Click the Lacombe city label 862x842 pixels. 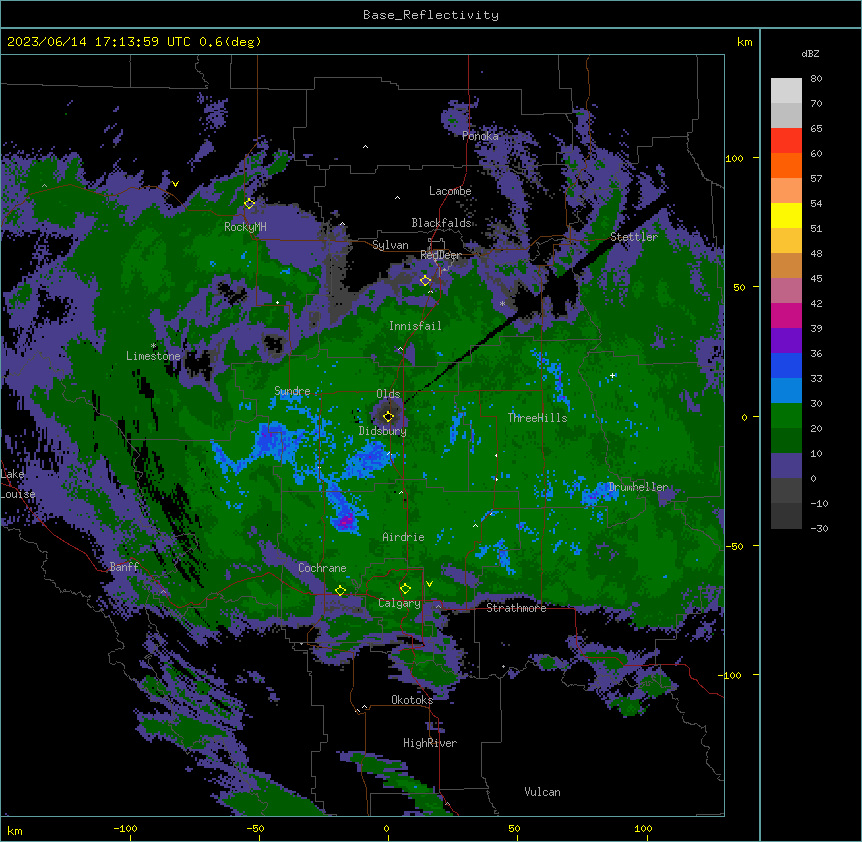[x=450, y=191]
